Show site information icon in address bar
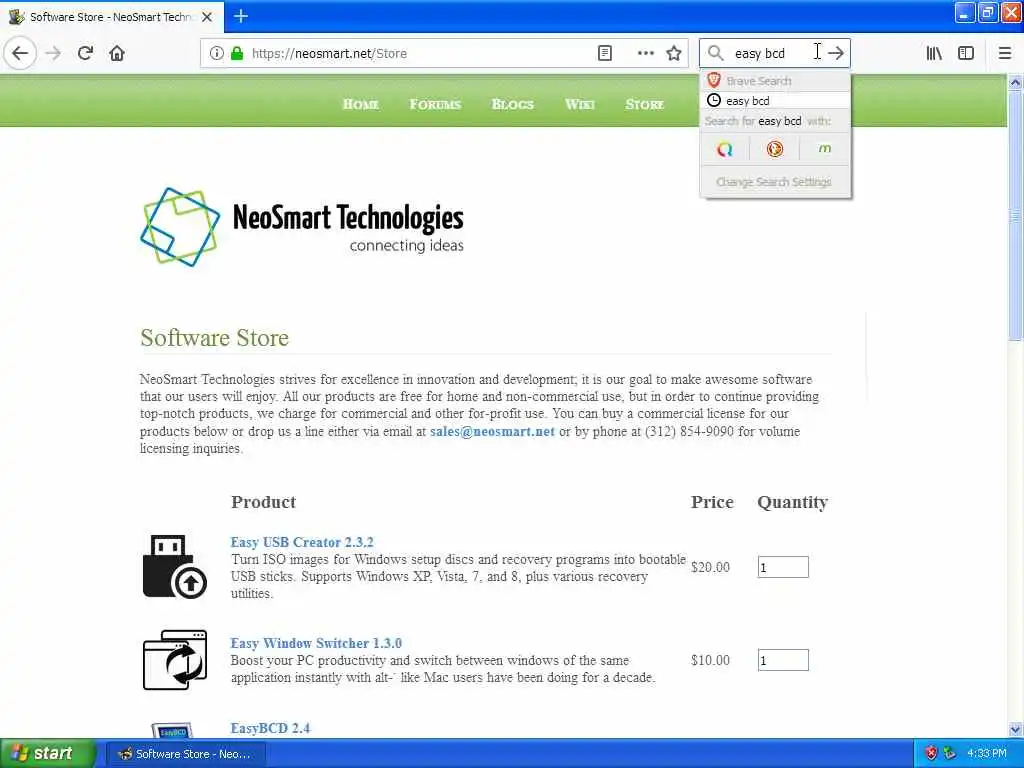 pyautogui.click(x=216, y=53)
